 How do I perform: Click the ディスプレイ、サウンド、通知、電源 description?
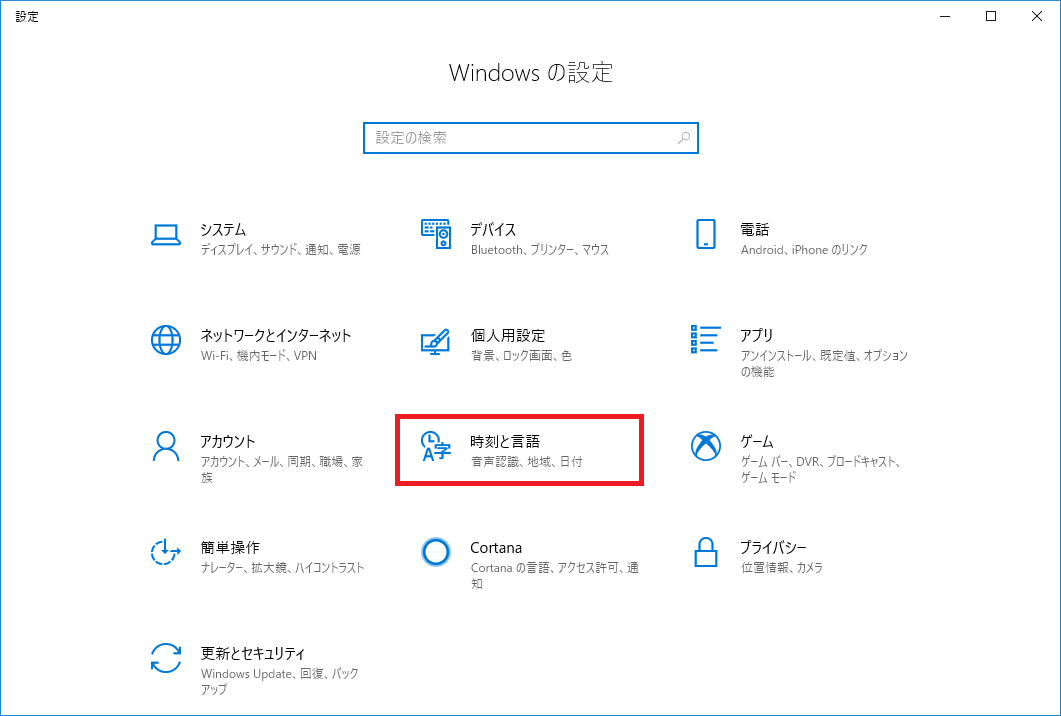click(280, 250)
